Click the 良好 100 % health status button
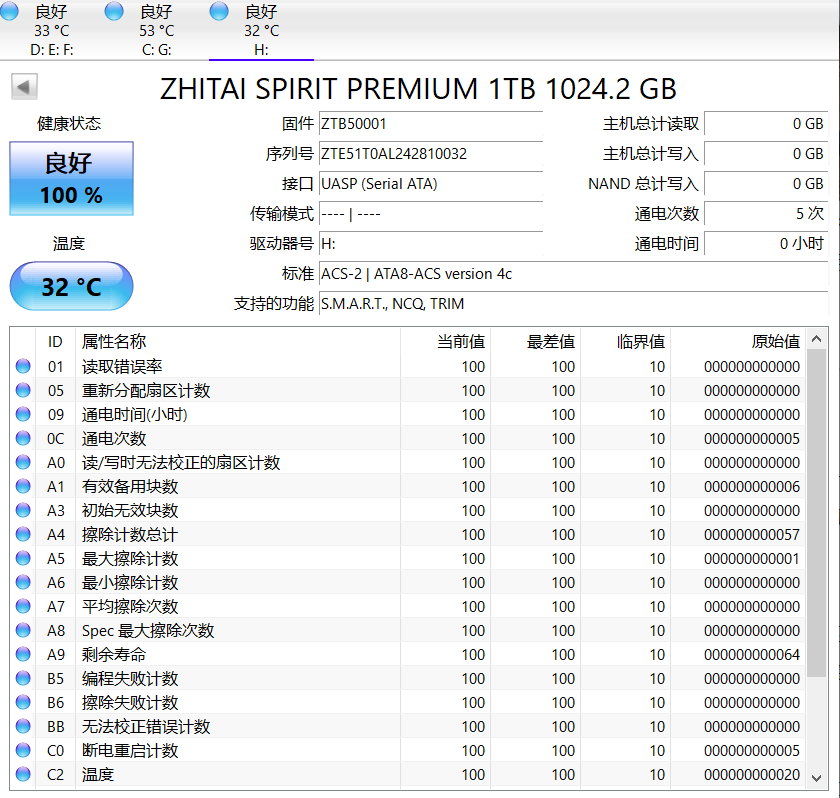840x798 pixels. tap(71, 178)
